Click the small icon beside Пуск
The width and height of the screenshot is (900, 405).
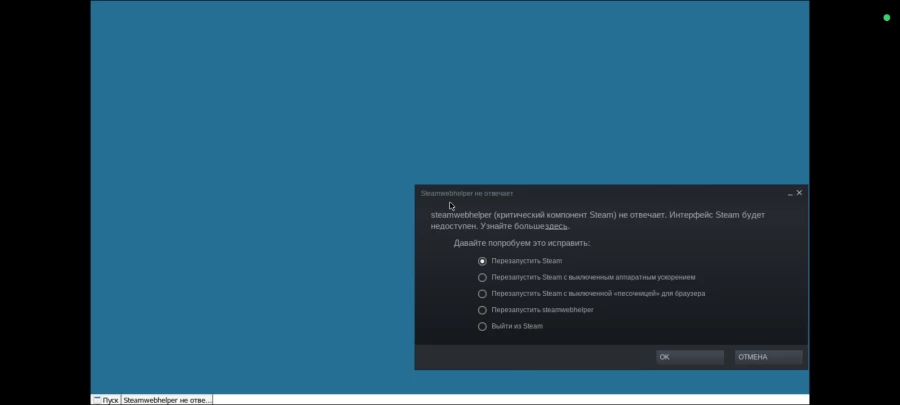click(x=97, y=399)
